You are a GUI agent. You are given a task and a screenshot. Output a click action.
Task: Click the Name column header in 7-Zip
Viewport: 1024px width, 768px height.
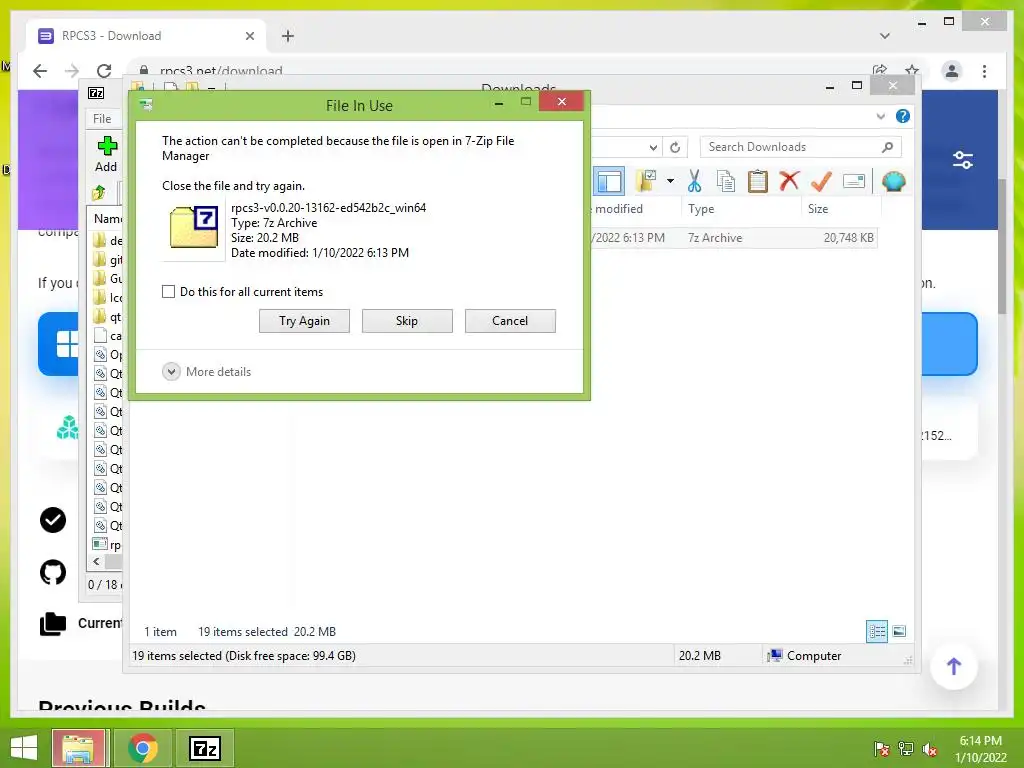pyautogui.click(x=107, y=218)
